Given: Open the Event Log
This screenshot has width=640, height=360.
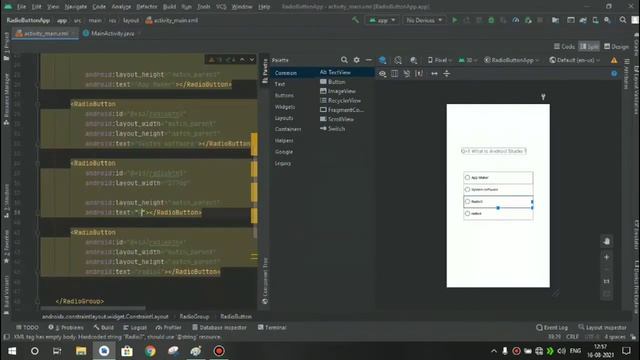Looking at the screenshot, I should pyautogui.click(x=552, y=327).
